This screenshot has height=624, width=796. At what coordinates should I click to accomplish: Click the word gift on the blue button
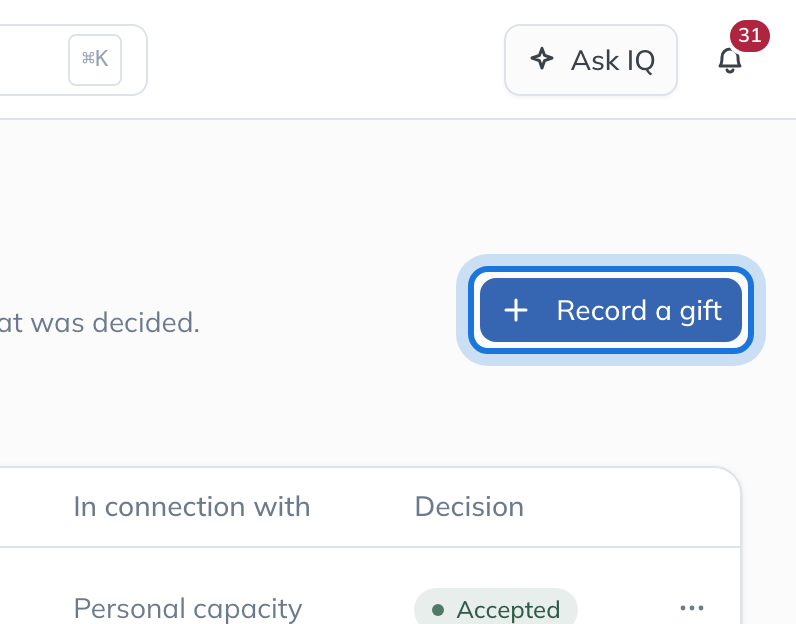(701, 311)
